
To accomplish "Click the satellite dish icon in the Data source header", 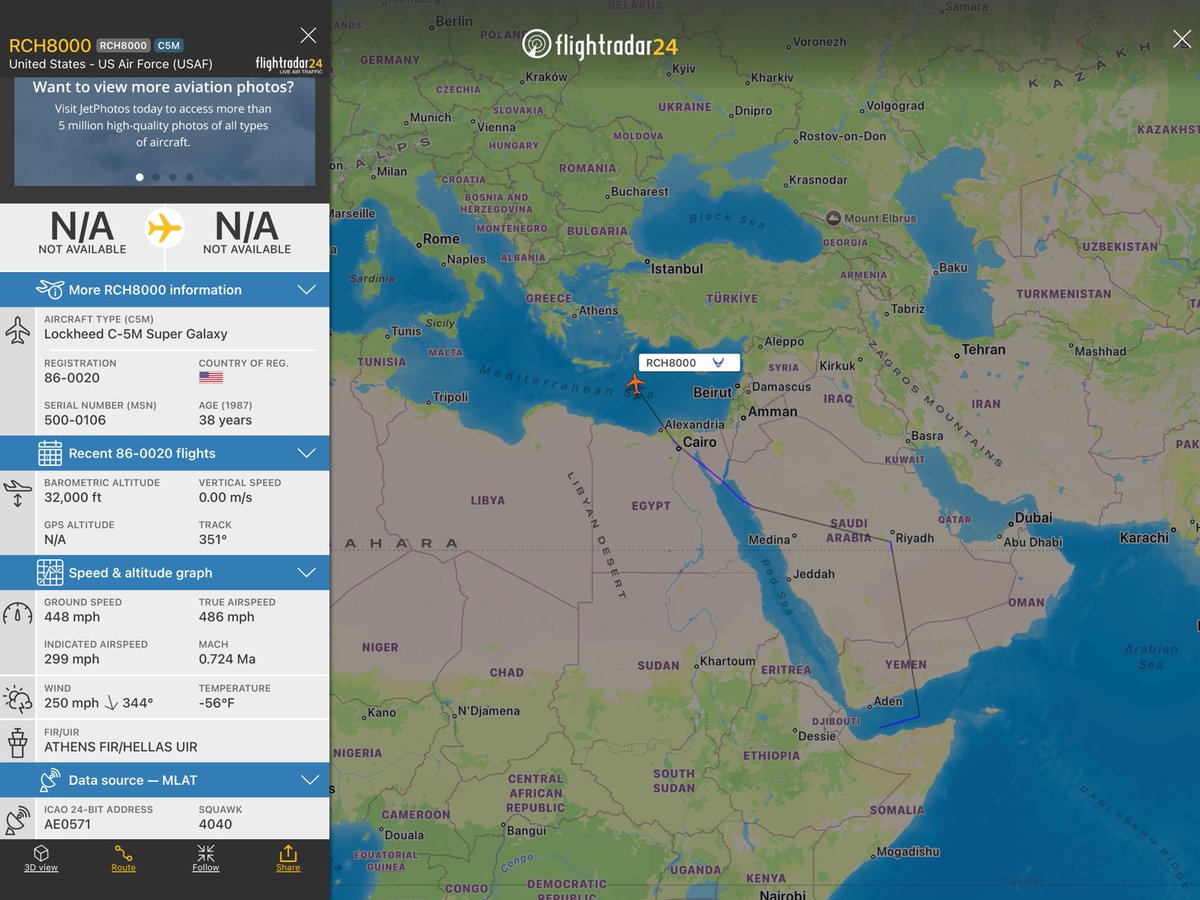I will [x=50, y=780].
